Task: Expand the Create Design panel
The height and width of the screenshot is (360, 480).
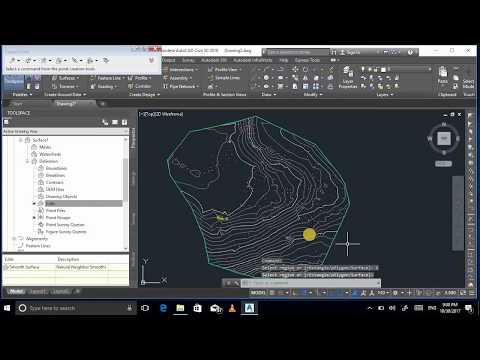Action: pos(144,95)
